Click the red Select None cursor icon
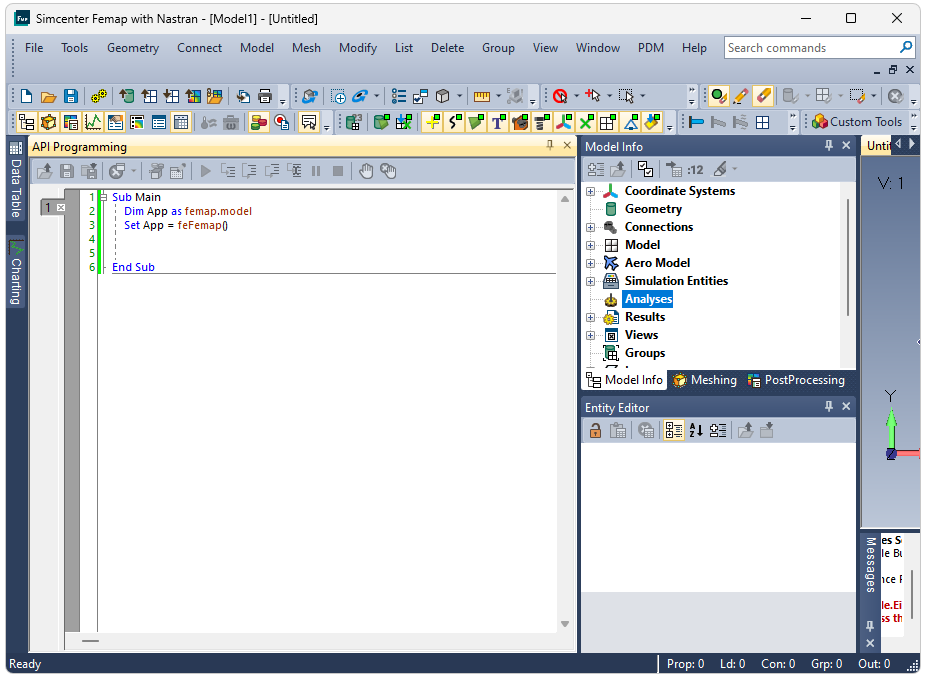 [560, 96]
